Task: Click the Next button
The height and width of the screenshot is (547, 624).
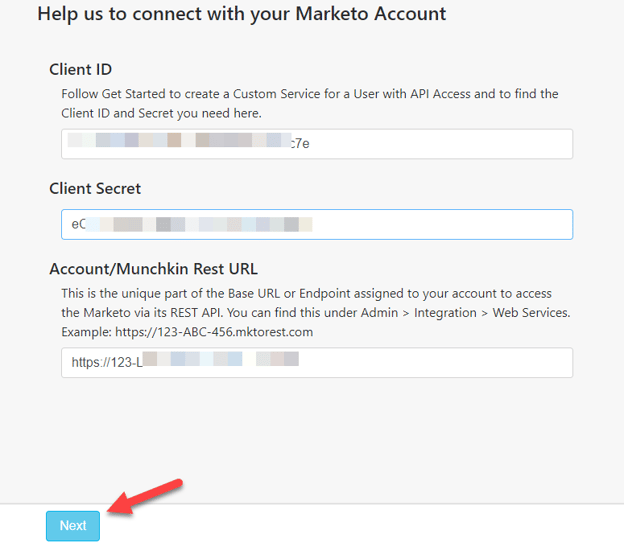Action: [73, 526]
